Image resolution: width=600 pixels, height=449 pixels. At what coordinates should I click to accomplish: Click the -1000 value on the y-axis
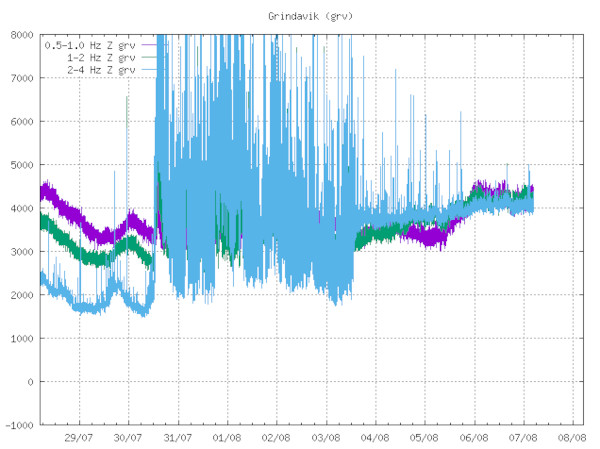(18, 425)
